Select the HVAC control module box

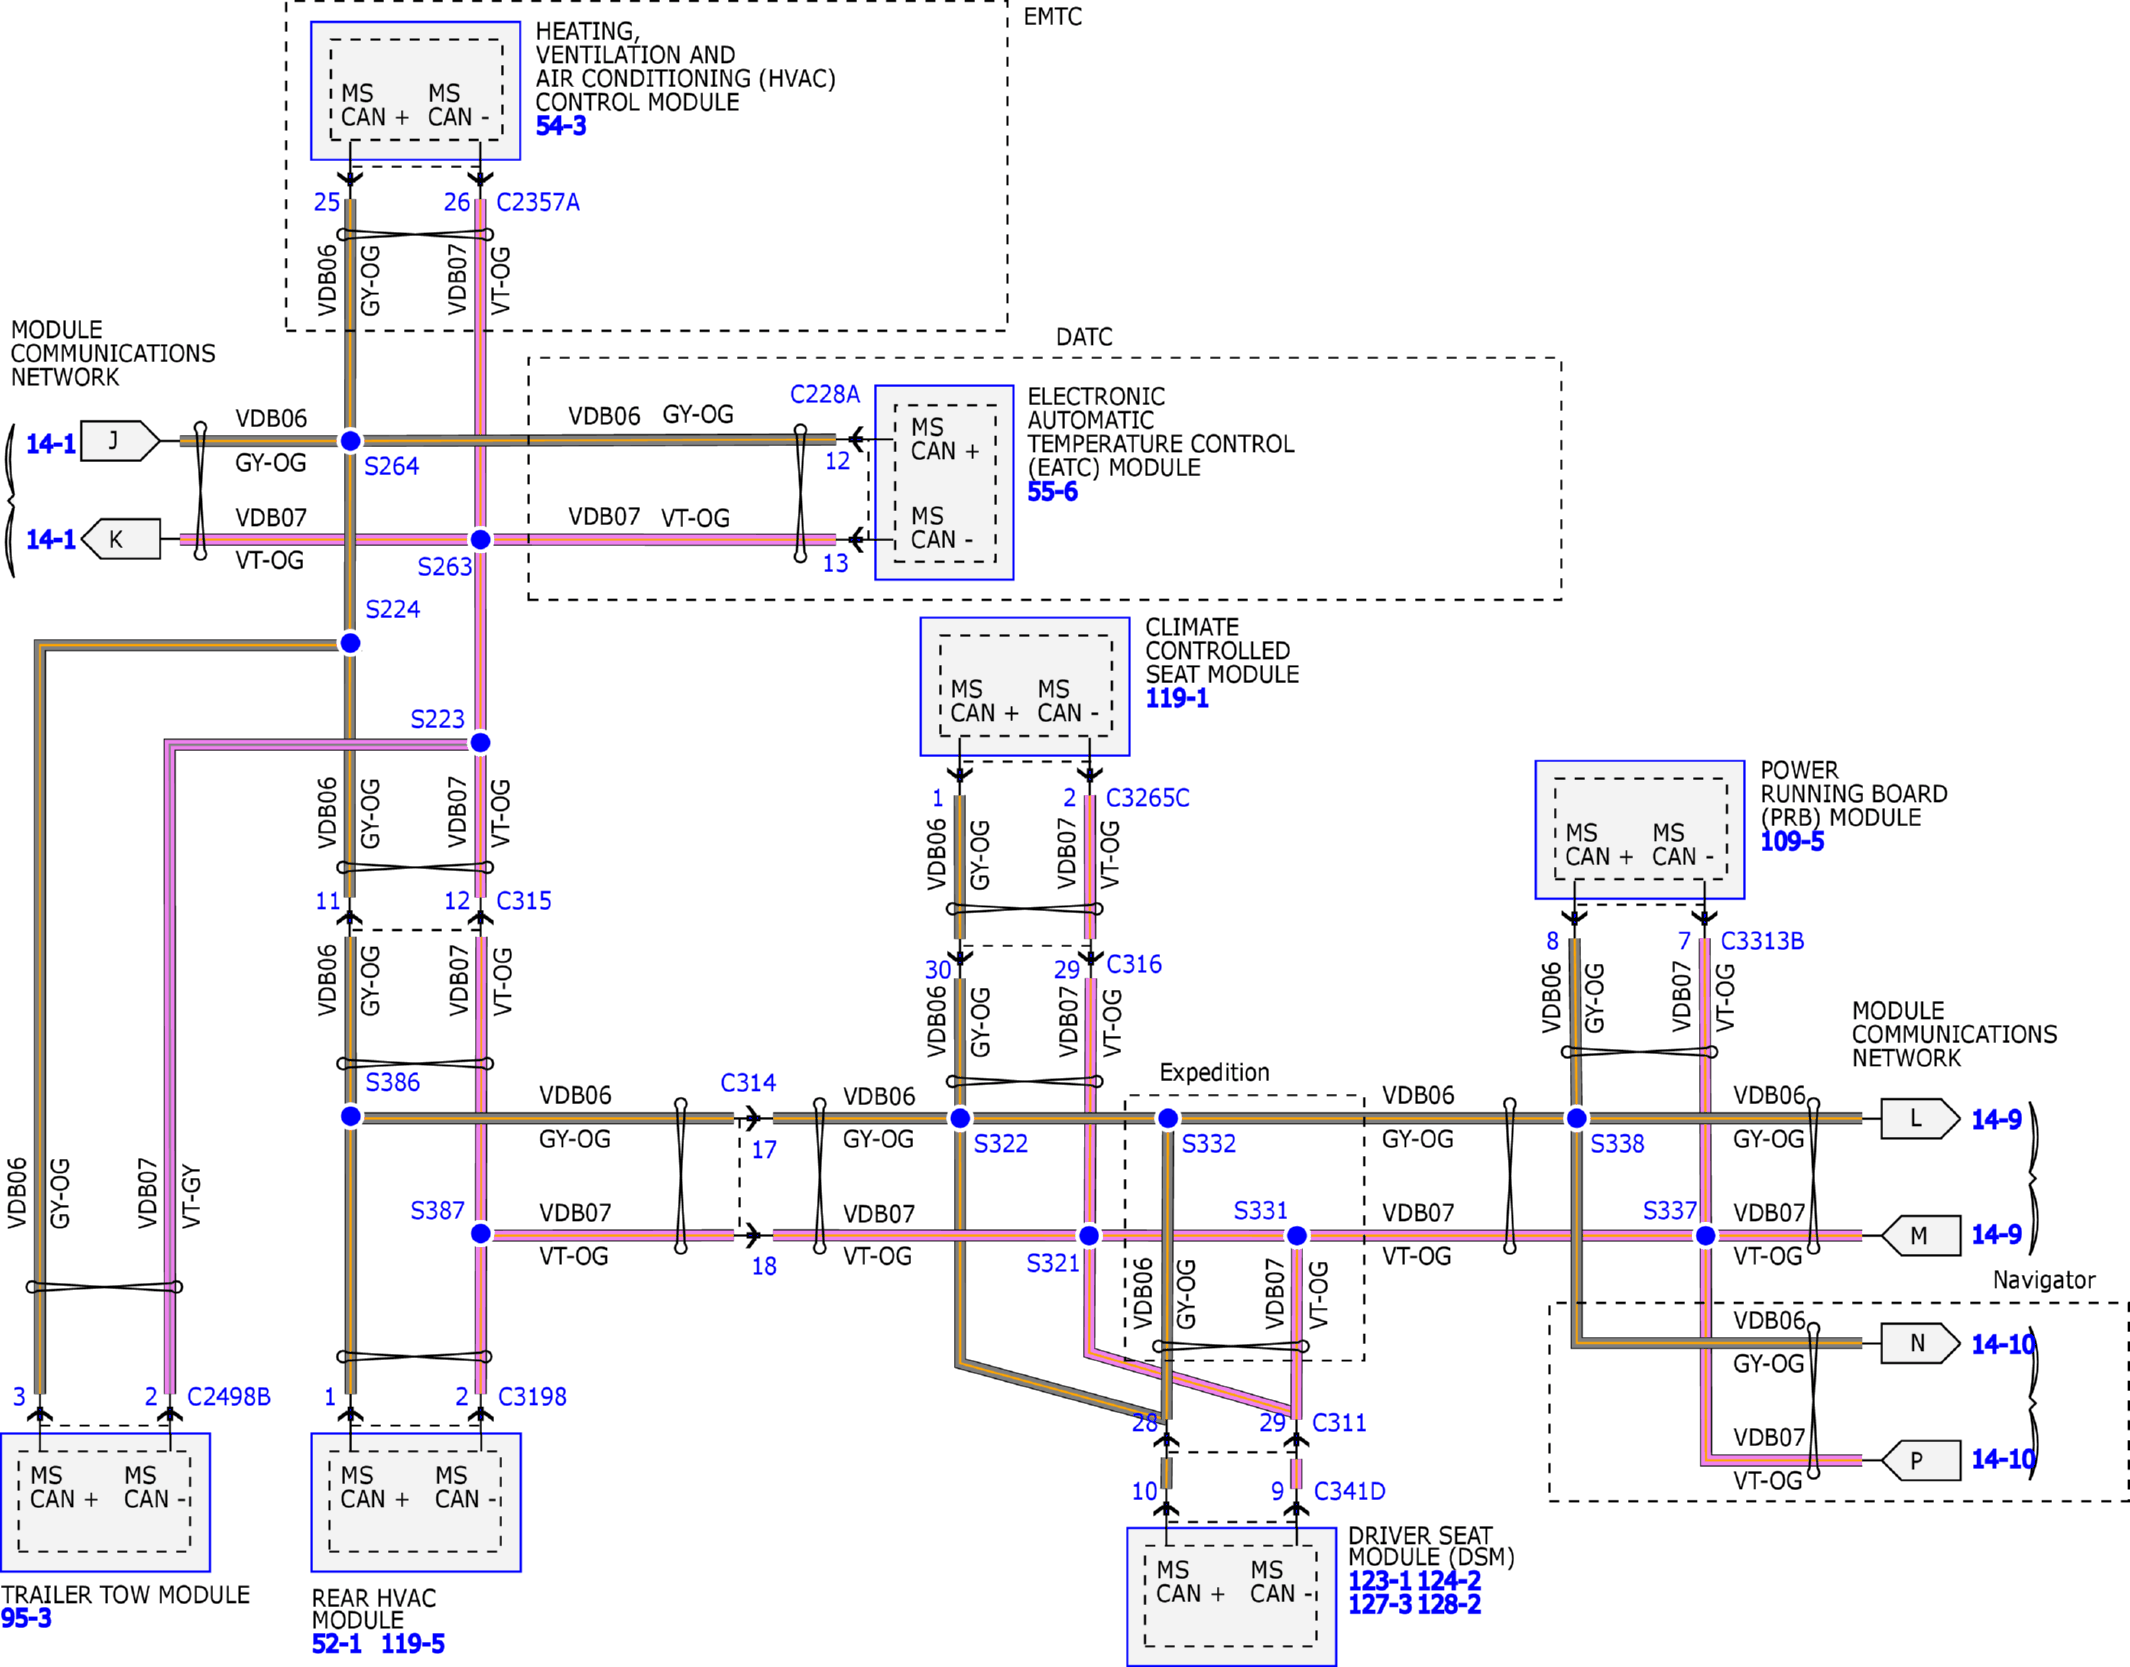[415, 90]
